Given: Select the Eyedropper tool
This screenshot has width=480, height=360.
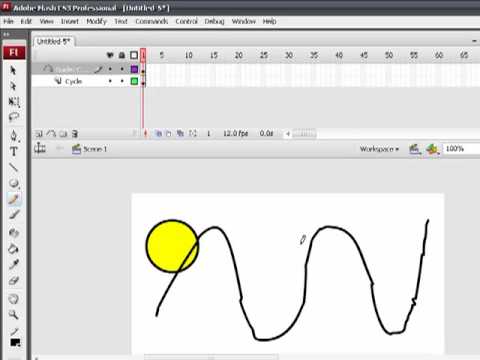Looking at the screenshot, I should tap(14, 264).
